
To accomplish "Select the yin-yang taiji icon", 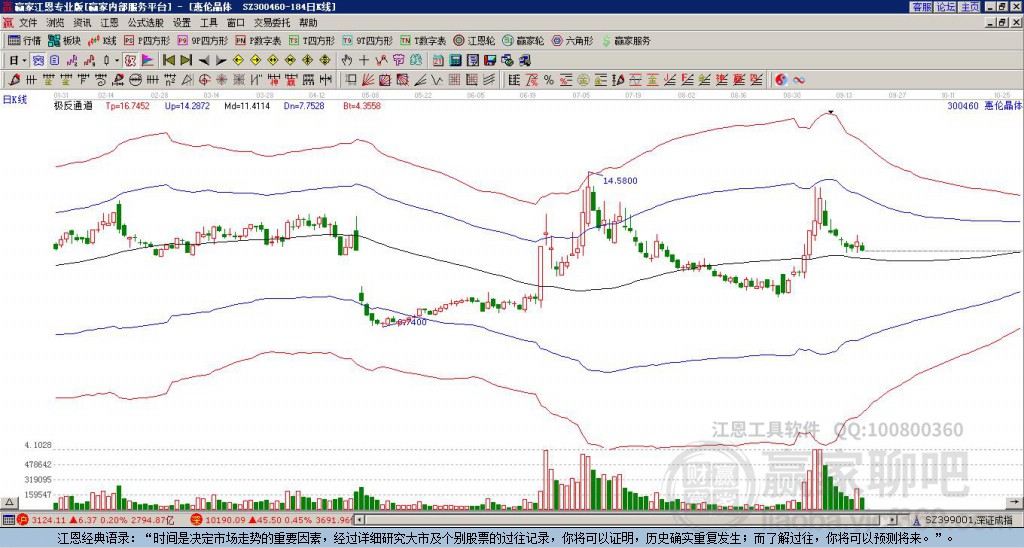I will pyautogui.click(x=780, y=80).
